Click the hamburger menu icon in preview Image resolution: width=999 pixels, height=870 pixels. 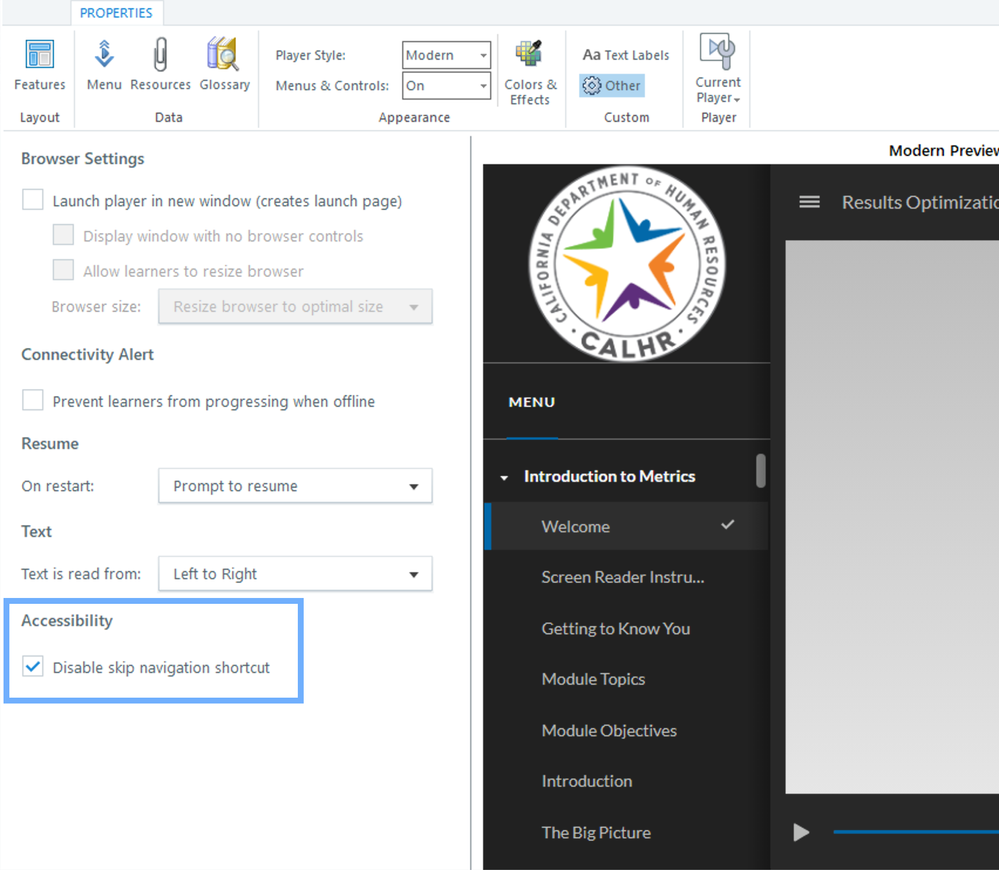809,202
